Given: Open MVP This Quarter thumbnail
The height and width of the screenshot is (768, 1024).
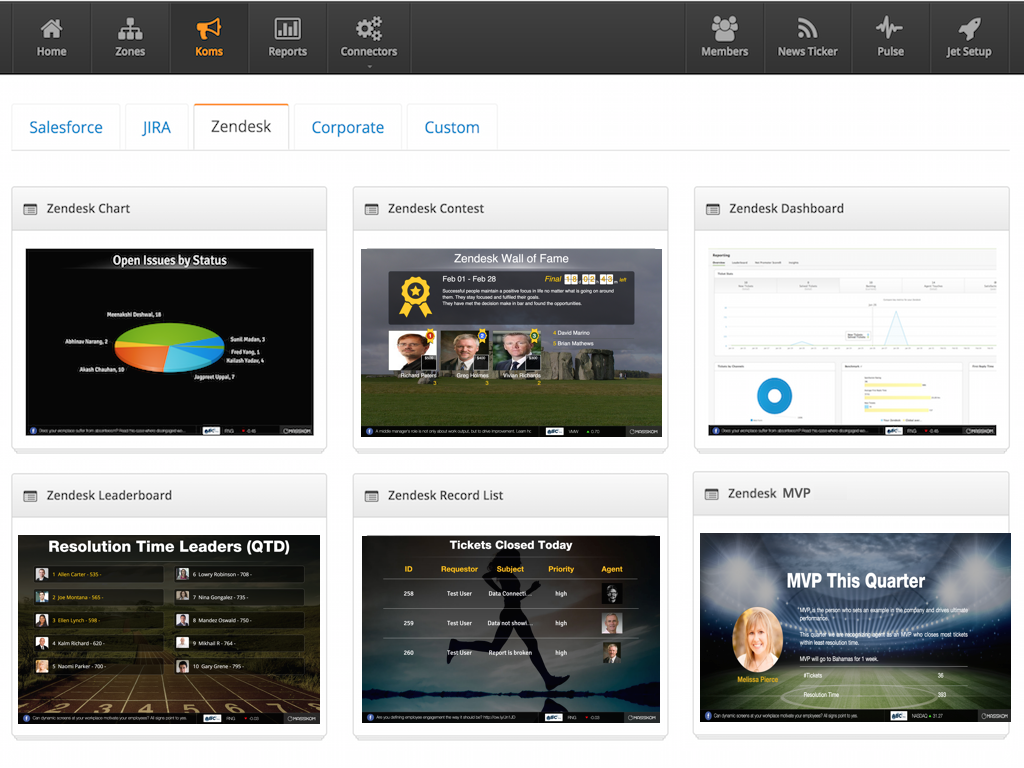Looking at the screenshot, I should point(854,627).
